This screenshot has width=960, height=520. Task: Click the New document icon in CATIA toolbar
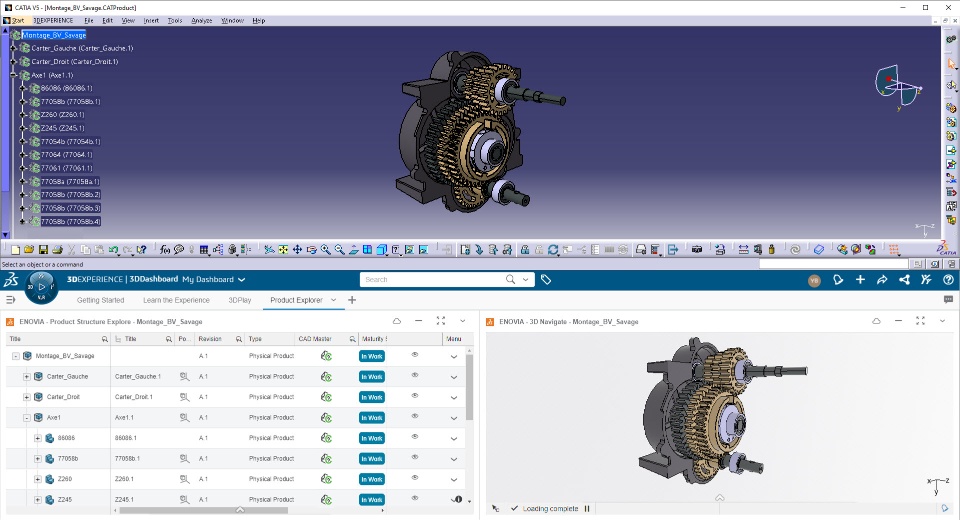[x=15, y=250]
